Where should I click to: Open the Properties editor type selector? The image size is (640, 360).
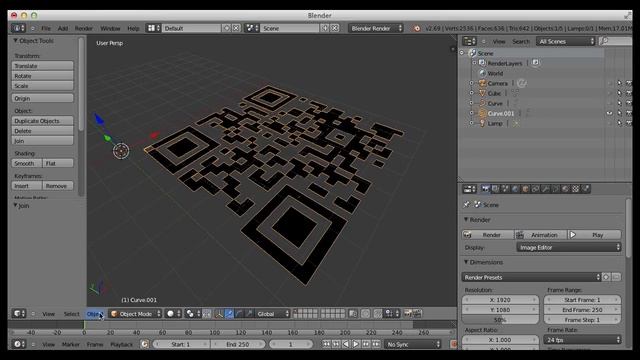tap(469, 189)
